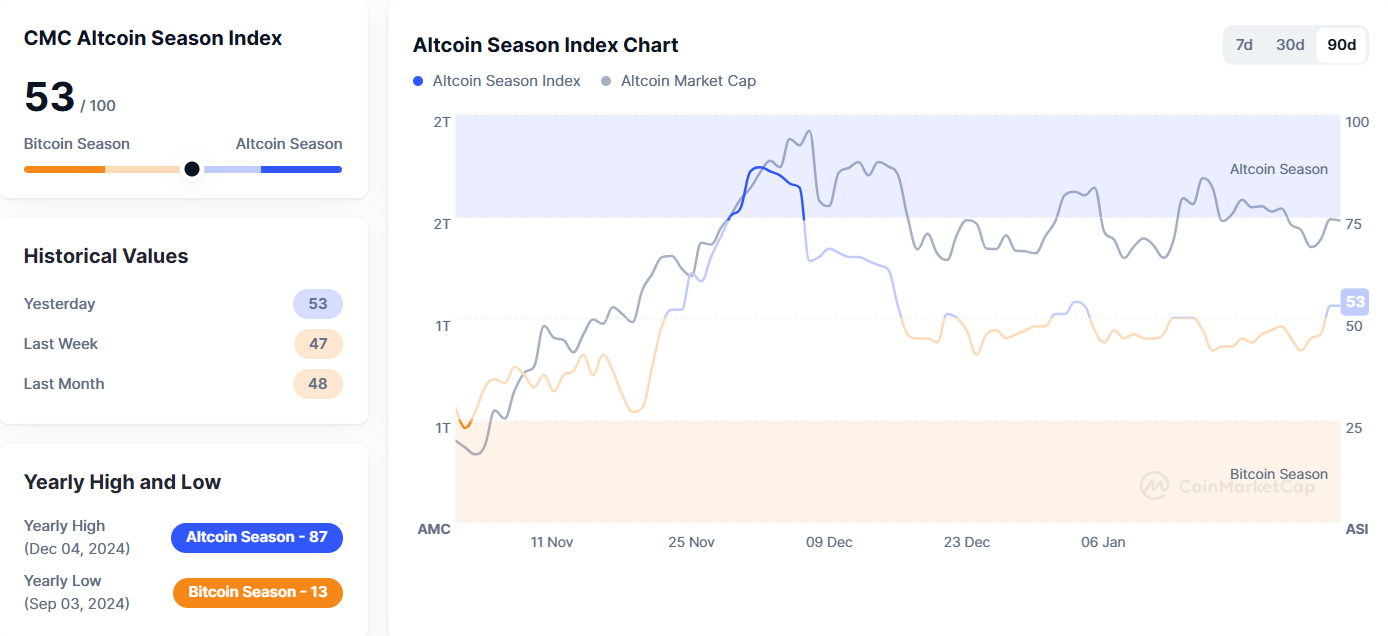Toggle Altcoin Market Cap legend dot
Viewport: 1388px width, 636px height.
(606, 81)
